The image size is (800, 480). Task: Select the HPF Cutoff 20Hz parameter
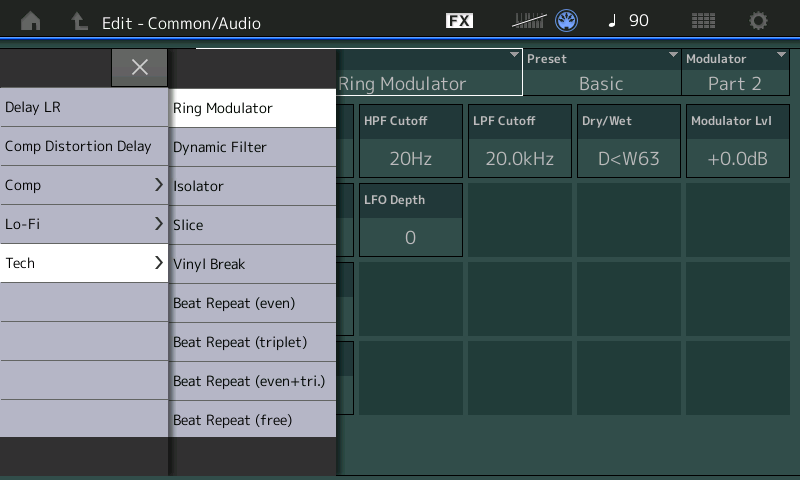pos(410,142)
